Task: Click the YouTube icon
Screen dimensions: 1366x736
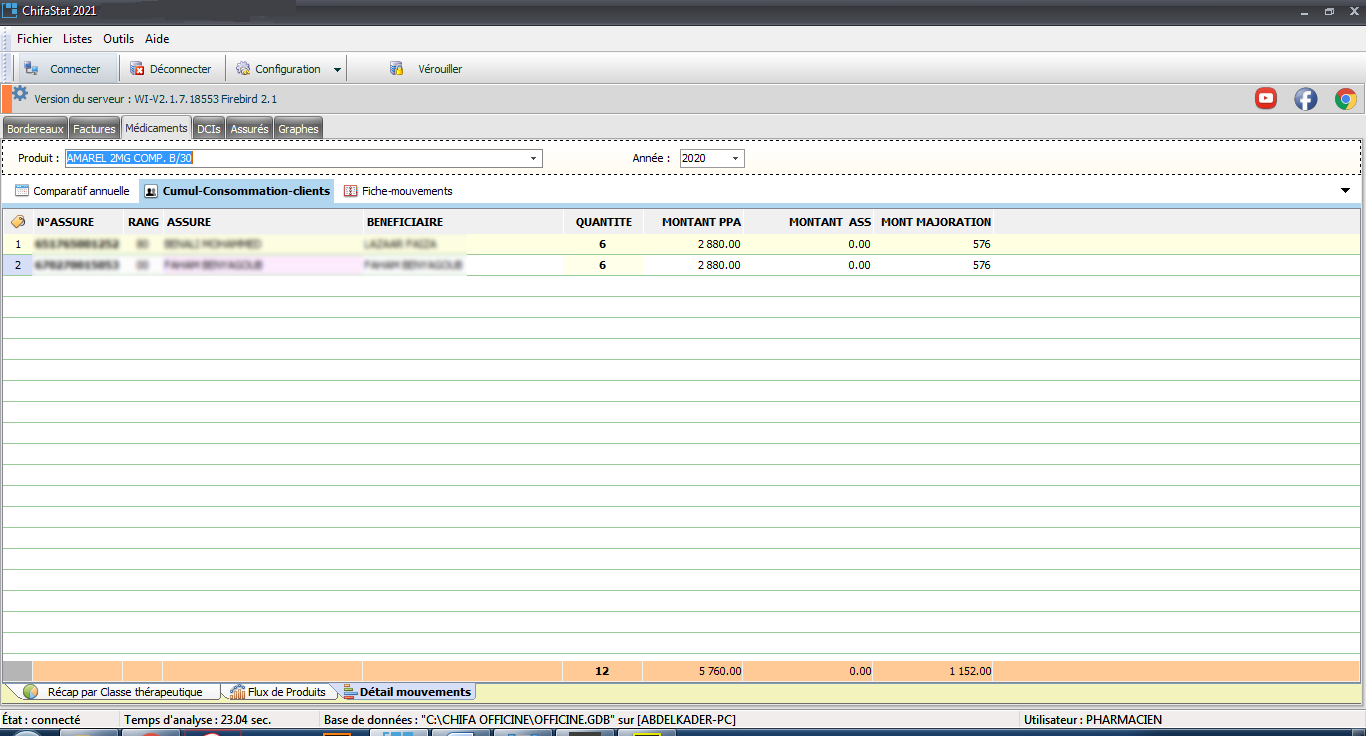Action: click(x=1266, y=98)
